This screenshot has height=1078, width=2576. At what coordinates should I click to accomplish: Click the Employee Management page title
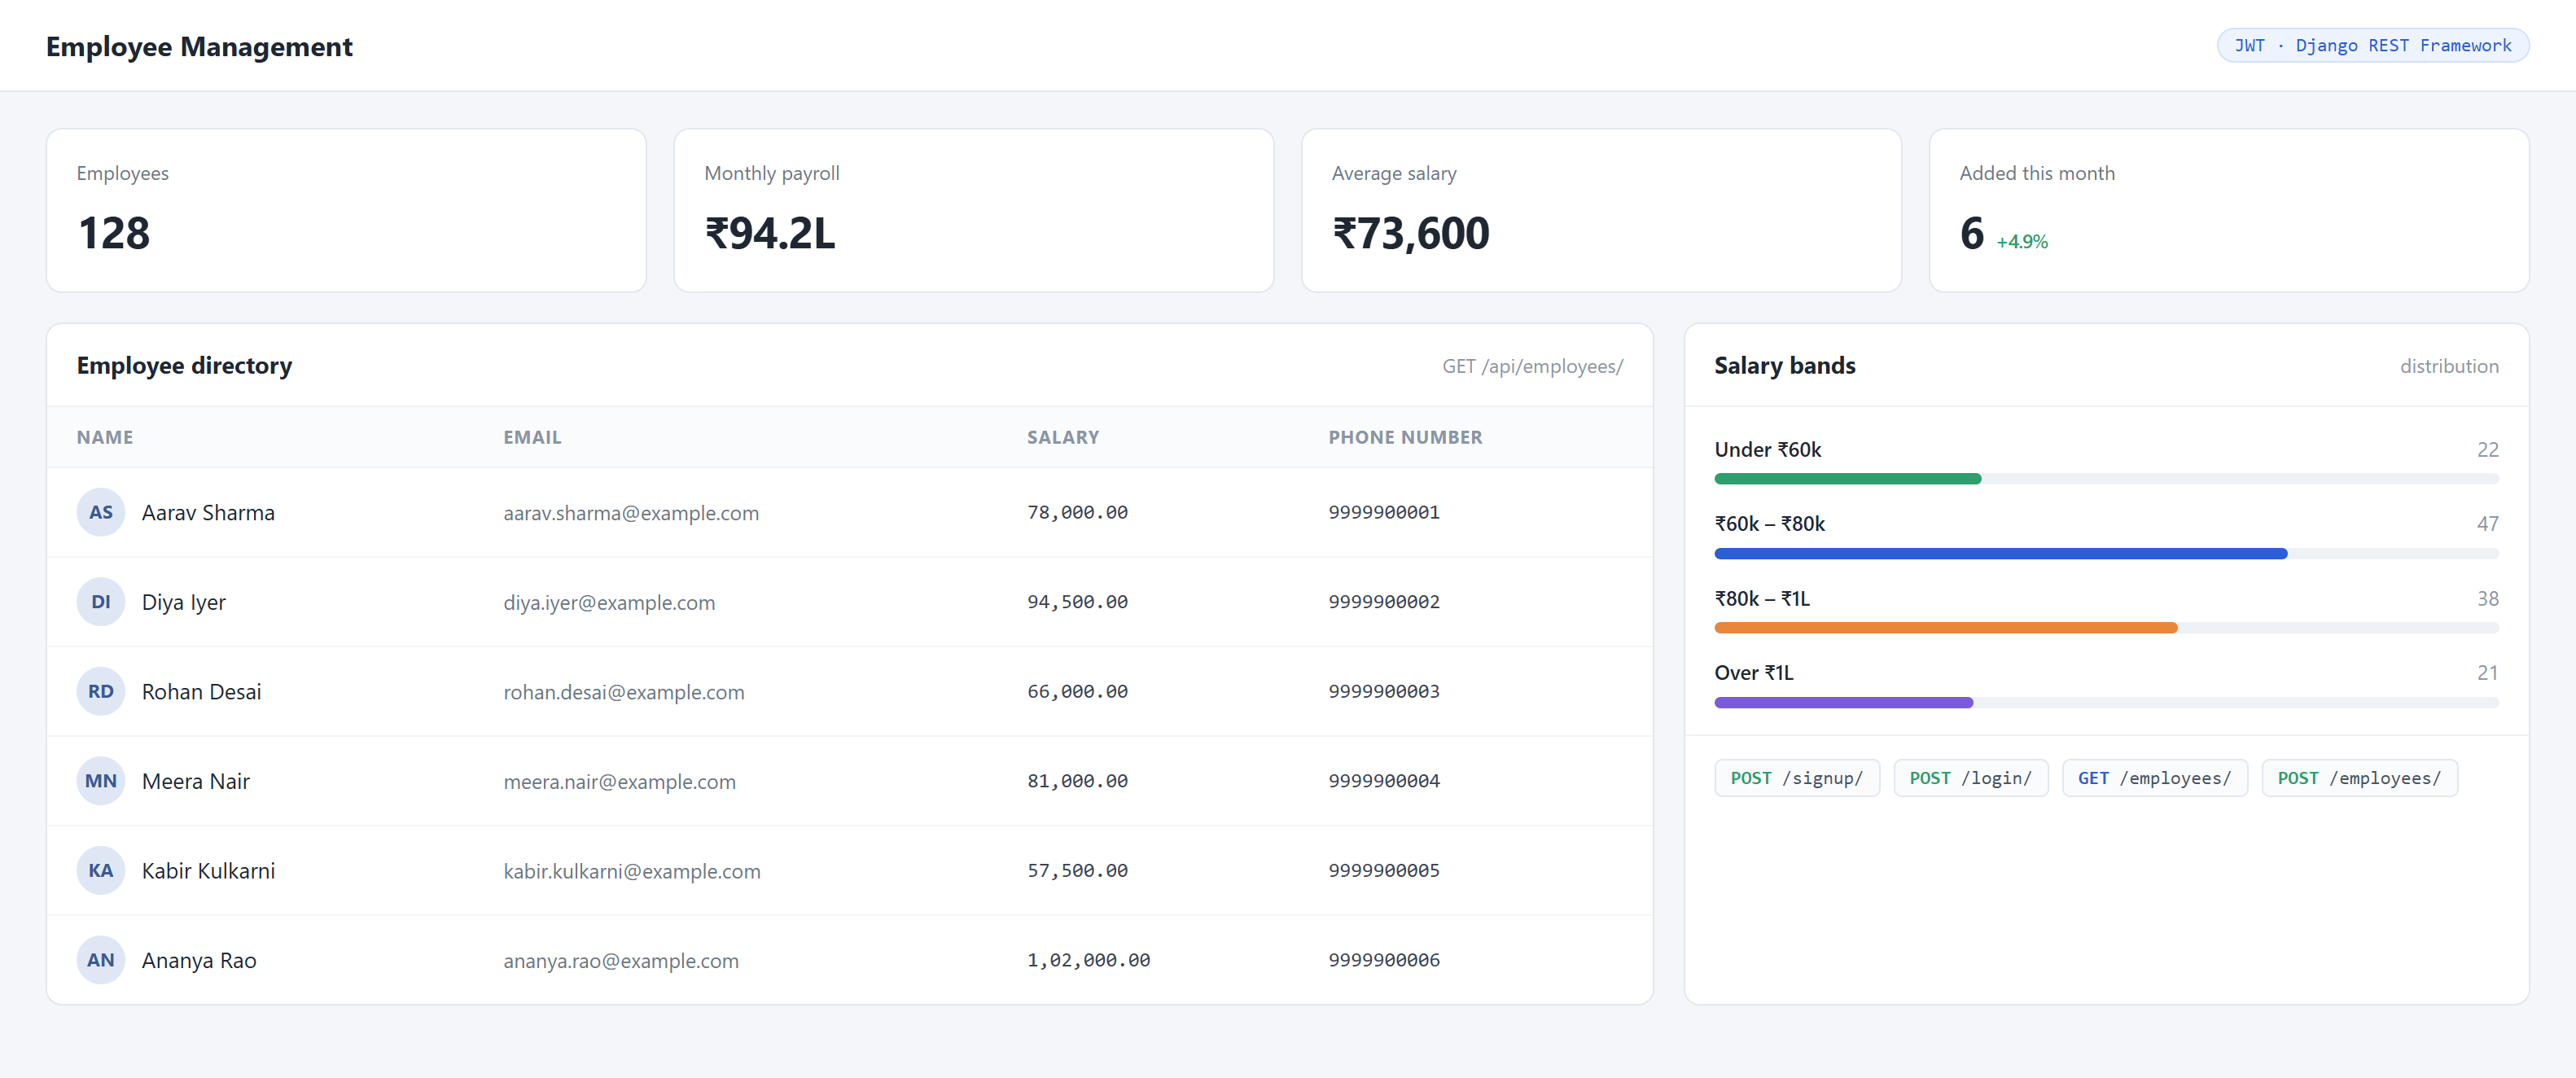point(199,47)
